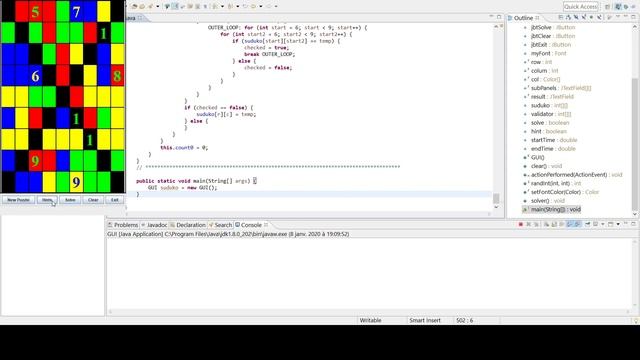Click the Hints button in Sudoku window

47,200
